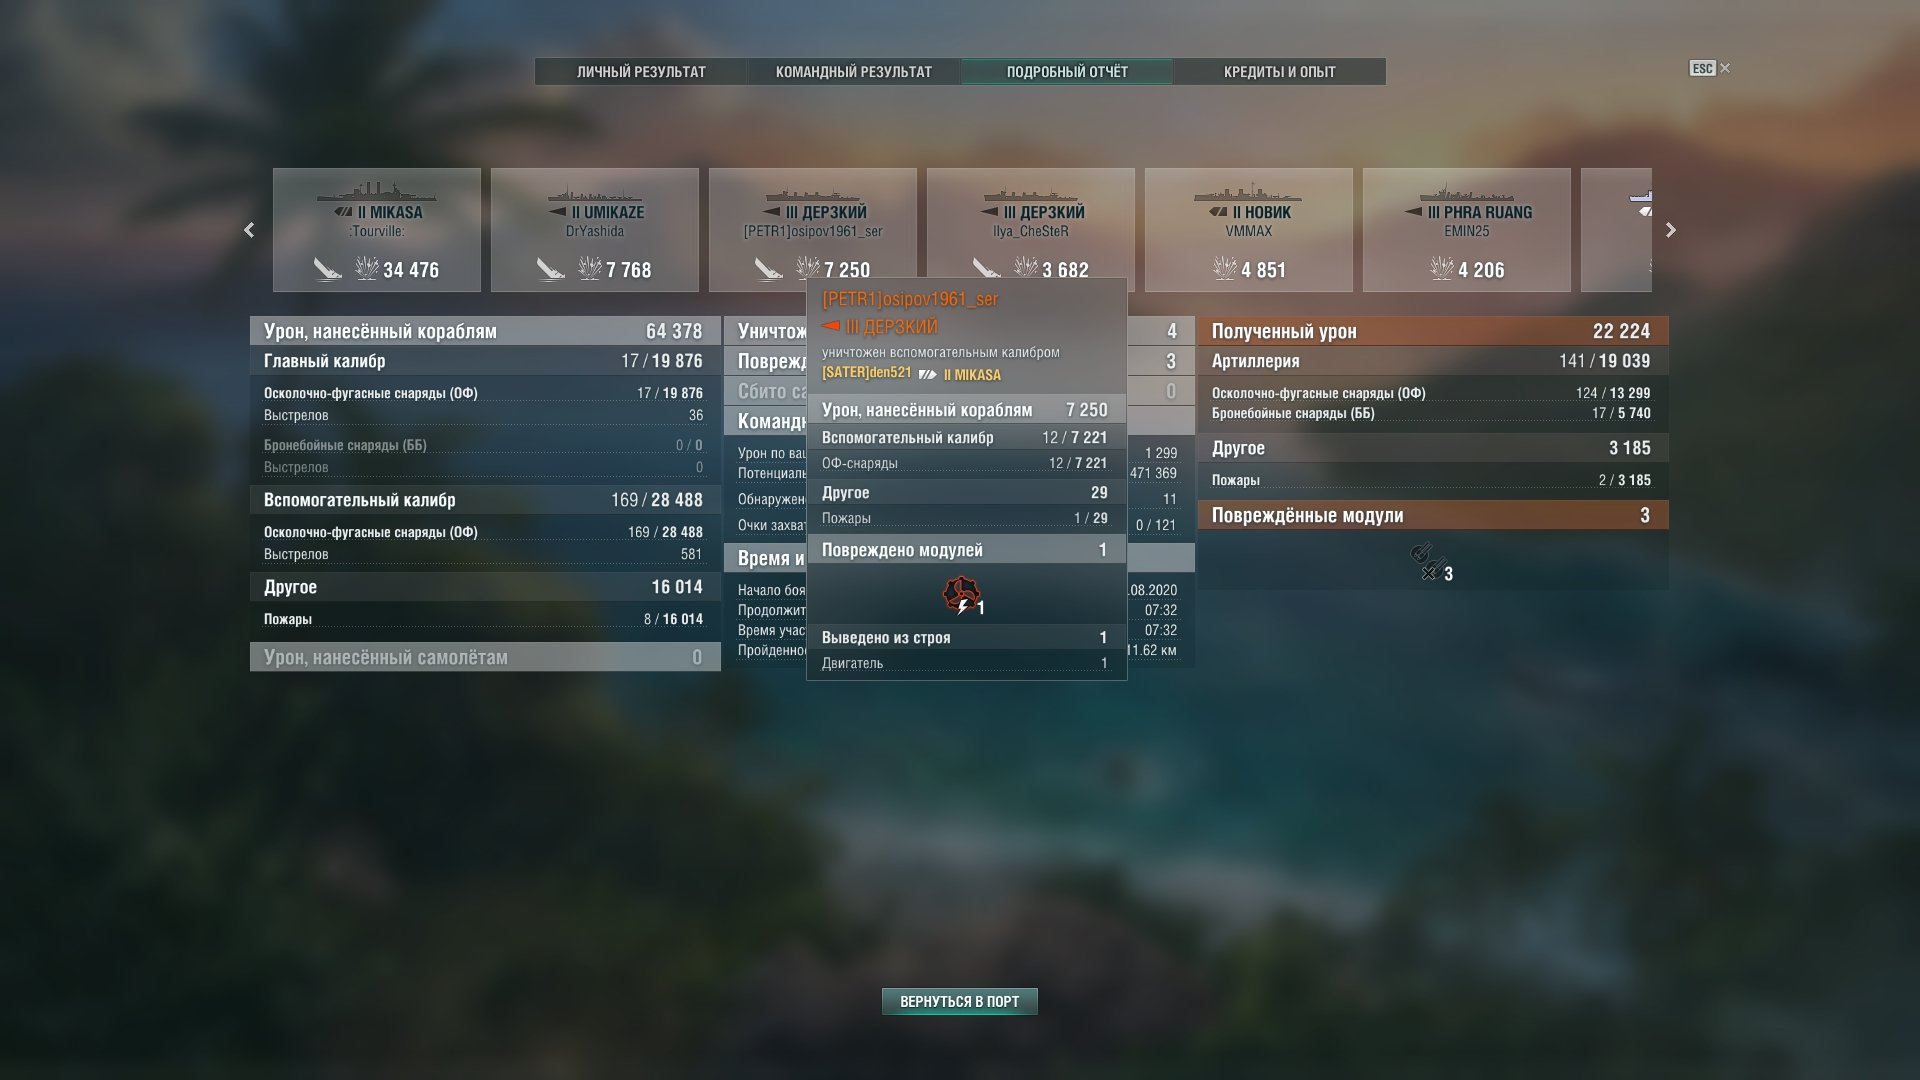The height and width of the screenshot is (1080, 1920).
Task: Switch to Командный результат tab
Action: pyautogui.click(x=854, y=72)
